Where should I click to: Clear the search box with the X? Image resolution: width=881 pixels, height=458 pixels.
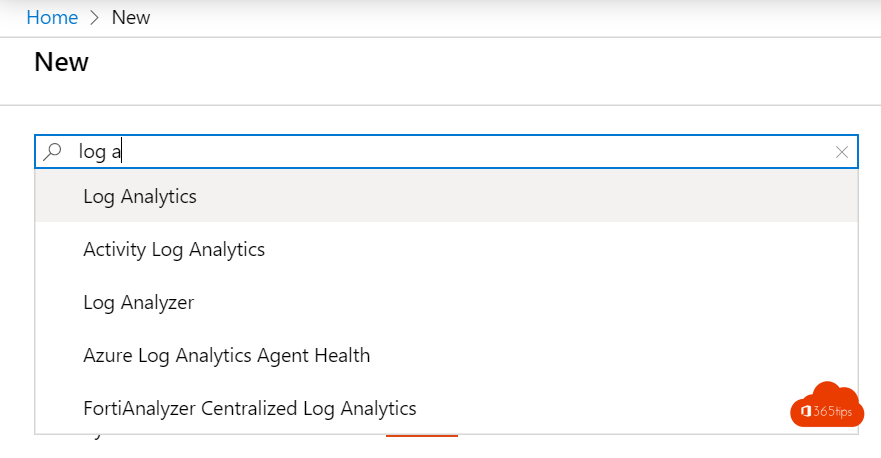[842, 152]
